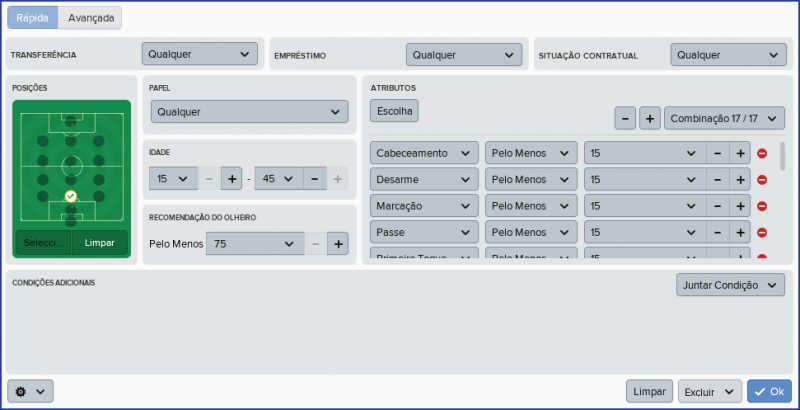Remove the Cabeceamento attribute row
Viewport: 800px width, 410px height.
click(x=762, y=153)
